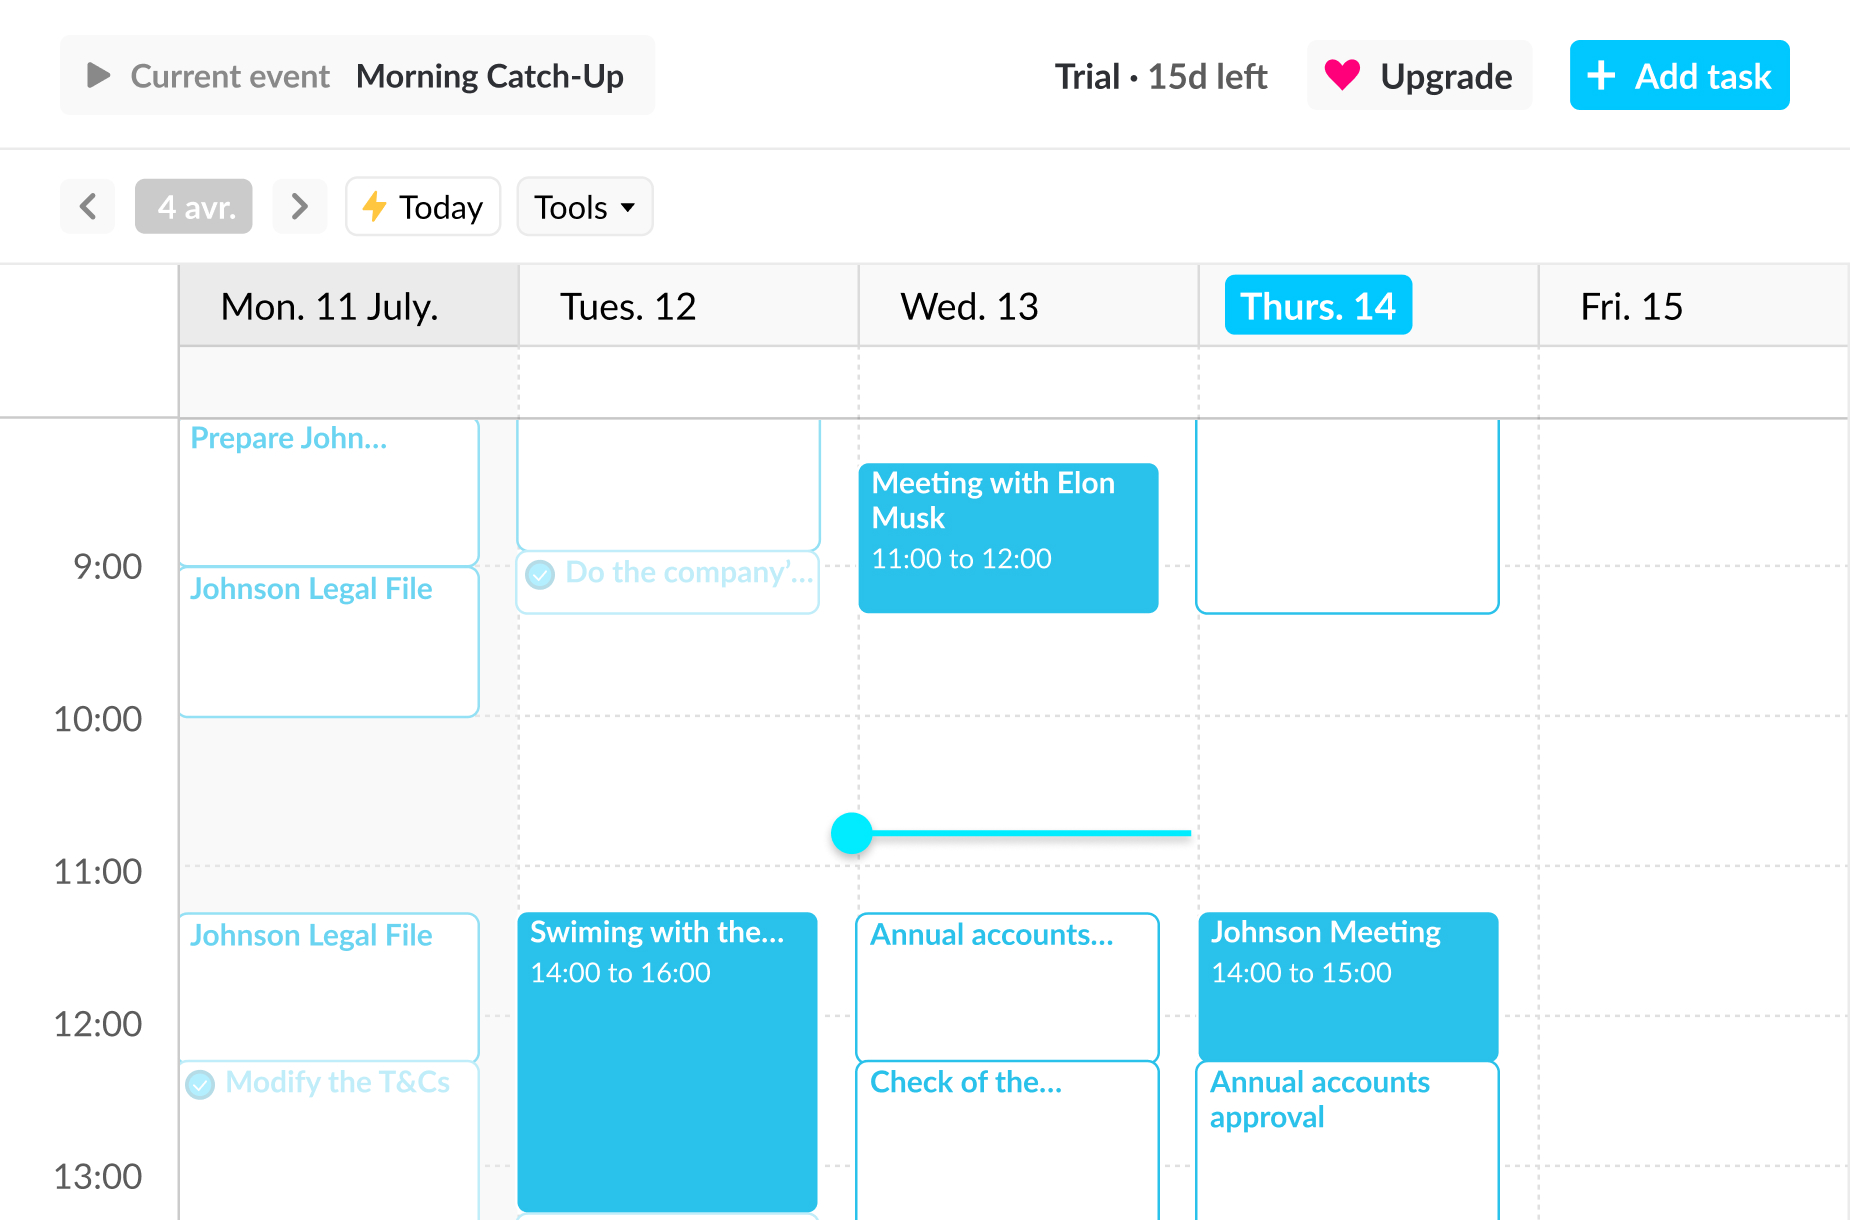Viewport: 1851px width, 1220px height.
Task: Click the plus icon on Add task
Action: (1601, 75)
